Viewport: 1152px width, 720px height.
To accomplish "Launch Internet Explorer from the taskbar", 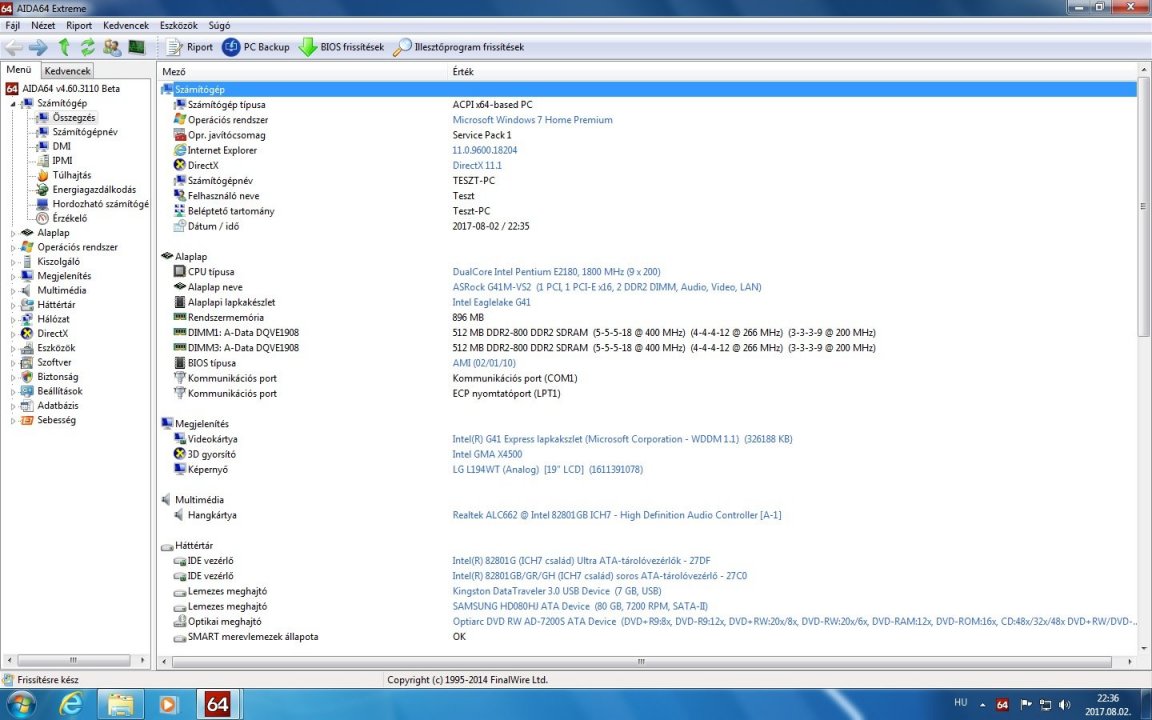I will [x=71, y=705].
